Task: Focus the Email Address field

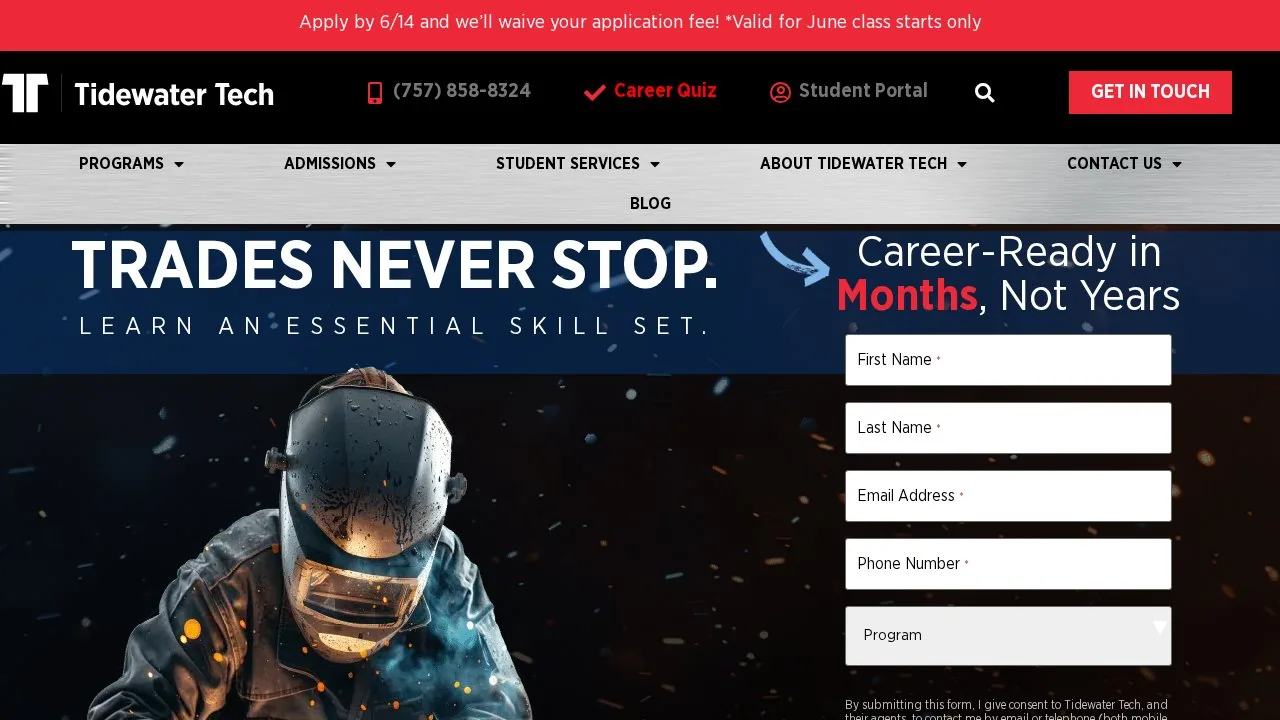Action: click(x=1008, y=496)
